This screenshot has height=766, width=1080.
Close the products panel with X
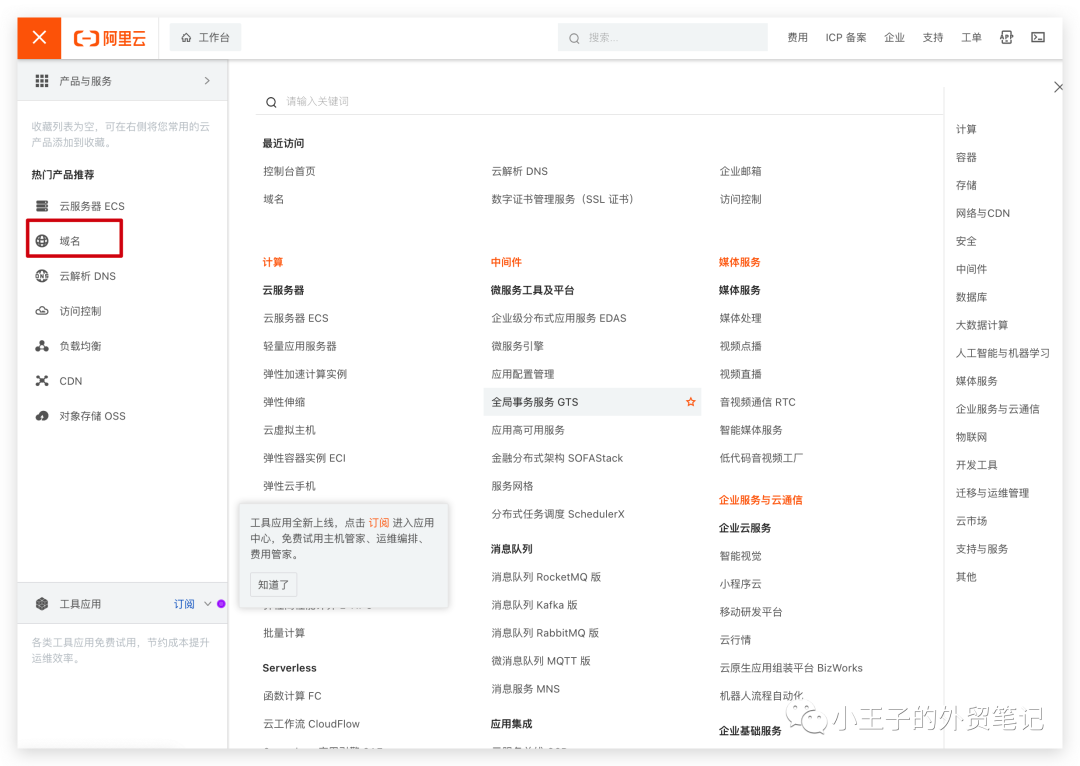1059,87
